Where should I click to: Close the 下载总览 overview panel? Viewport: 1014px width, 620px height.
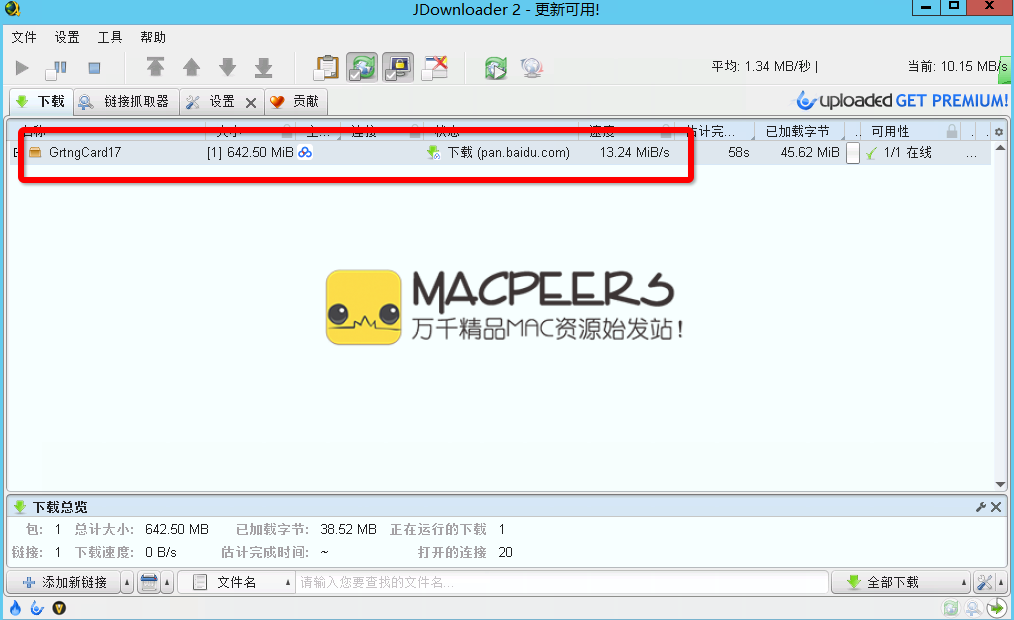[996, 507]
